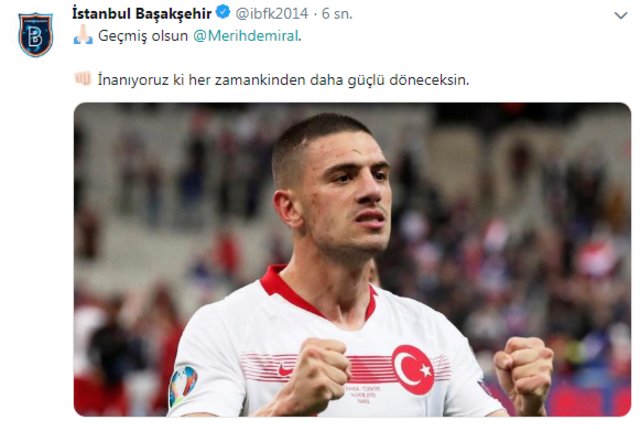The image size is (640, 431).
Task: Click the clenched fist near Nike logo
Action: coord(320,371)
